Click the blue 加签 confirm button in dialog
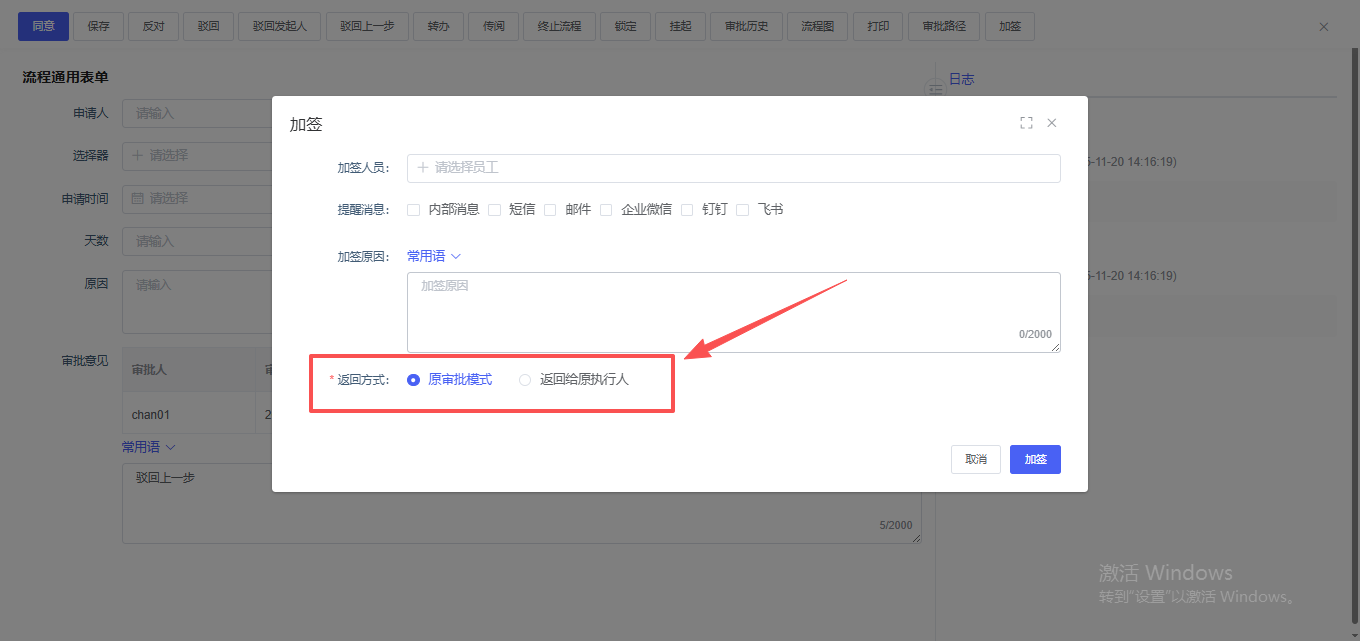The height and width of the screenshot is (641, 1360). pyautogui.click(x=1035, y=459)
